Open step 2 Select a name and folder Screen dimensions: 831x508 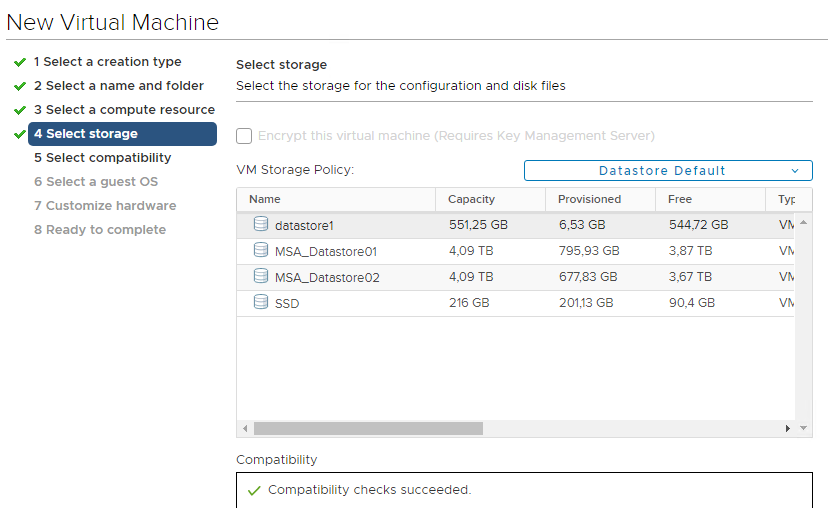pyautogui.click(x=119, y=86)
